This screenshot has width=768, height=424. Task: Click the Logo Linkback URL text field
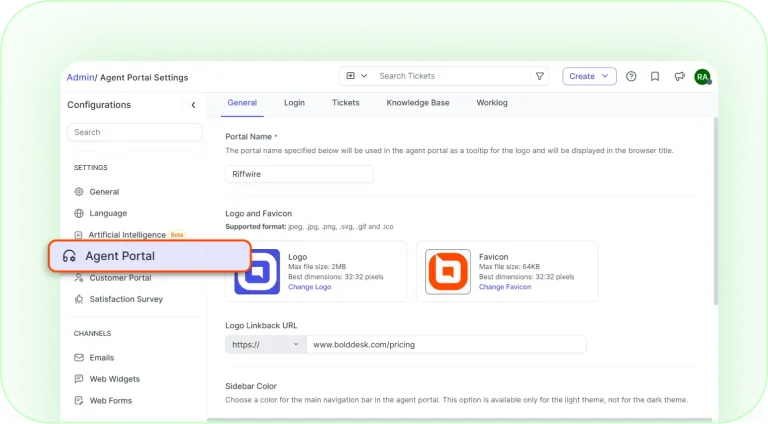[446, 345]
